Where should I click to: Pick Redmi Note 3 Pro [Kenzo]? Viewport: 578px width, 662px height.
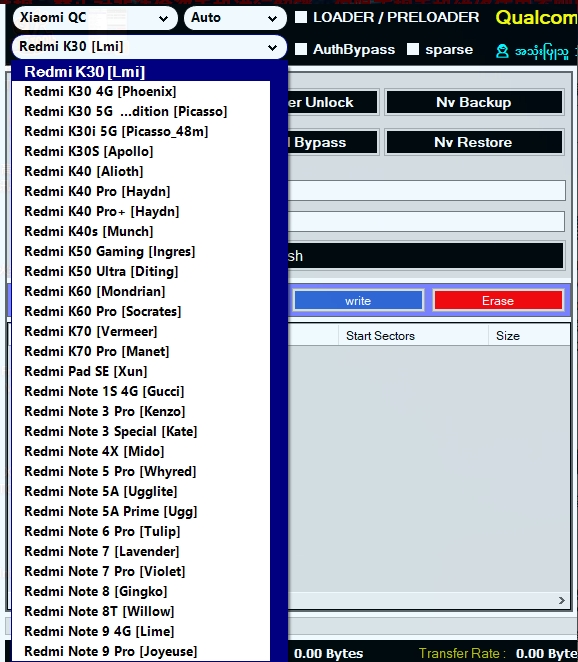coord(141,412)
